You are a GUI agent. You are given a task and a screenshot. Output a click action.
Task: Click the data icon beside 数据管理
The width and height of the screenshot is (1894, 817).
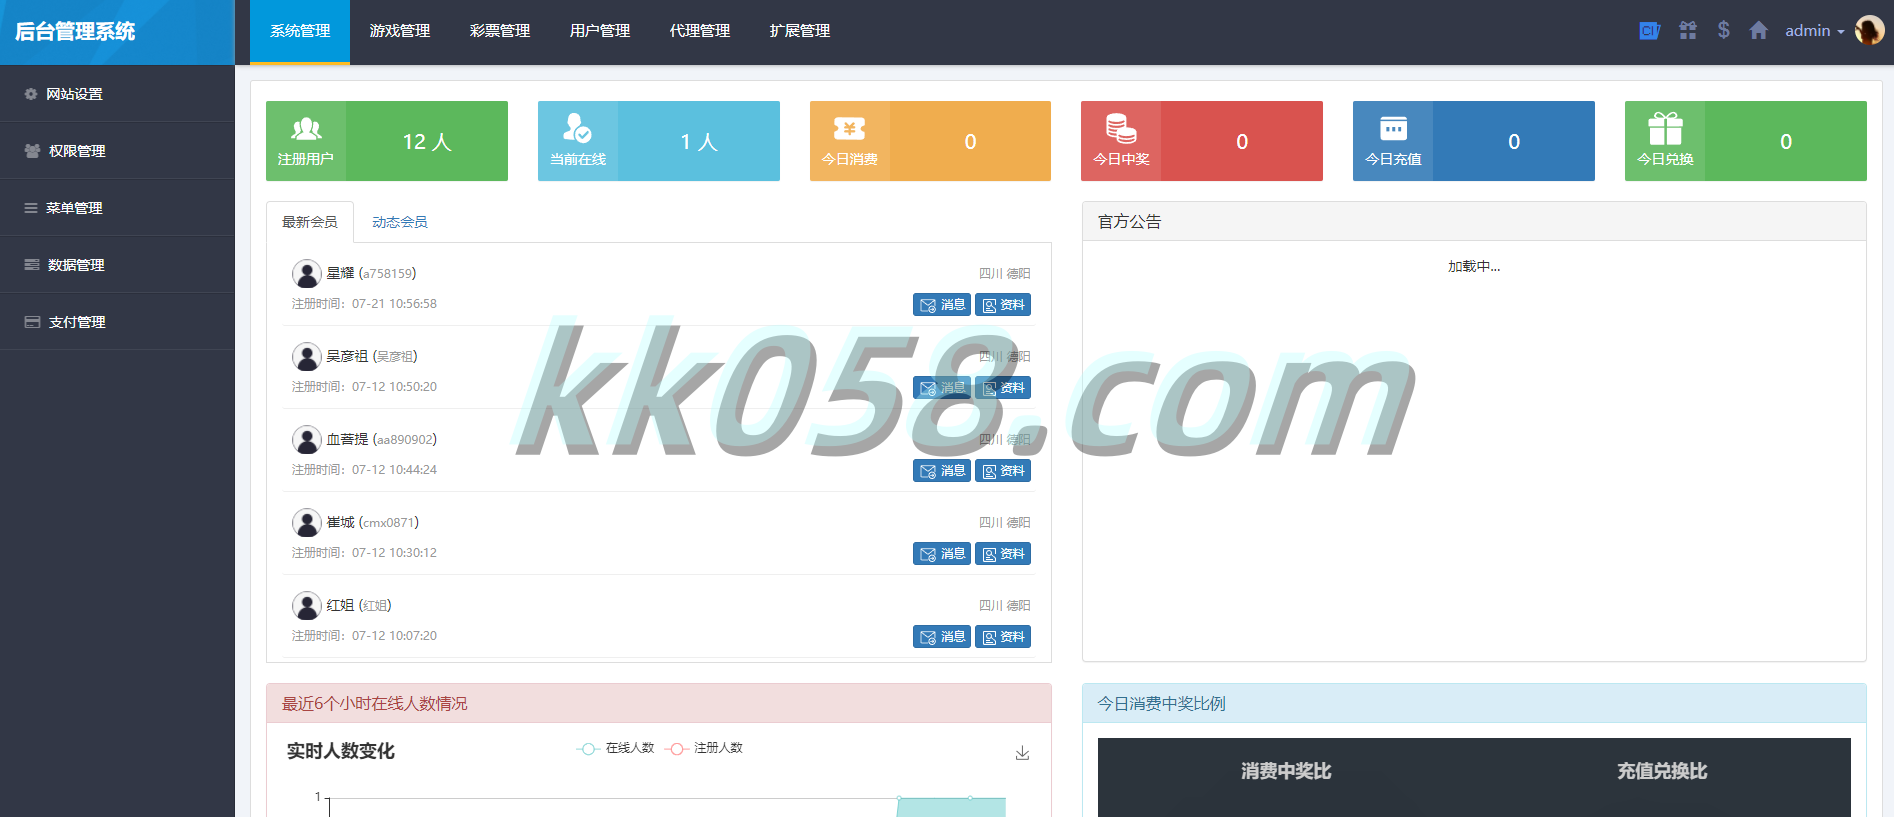32,265
